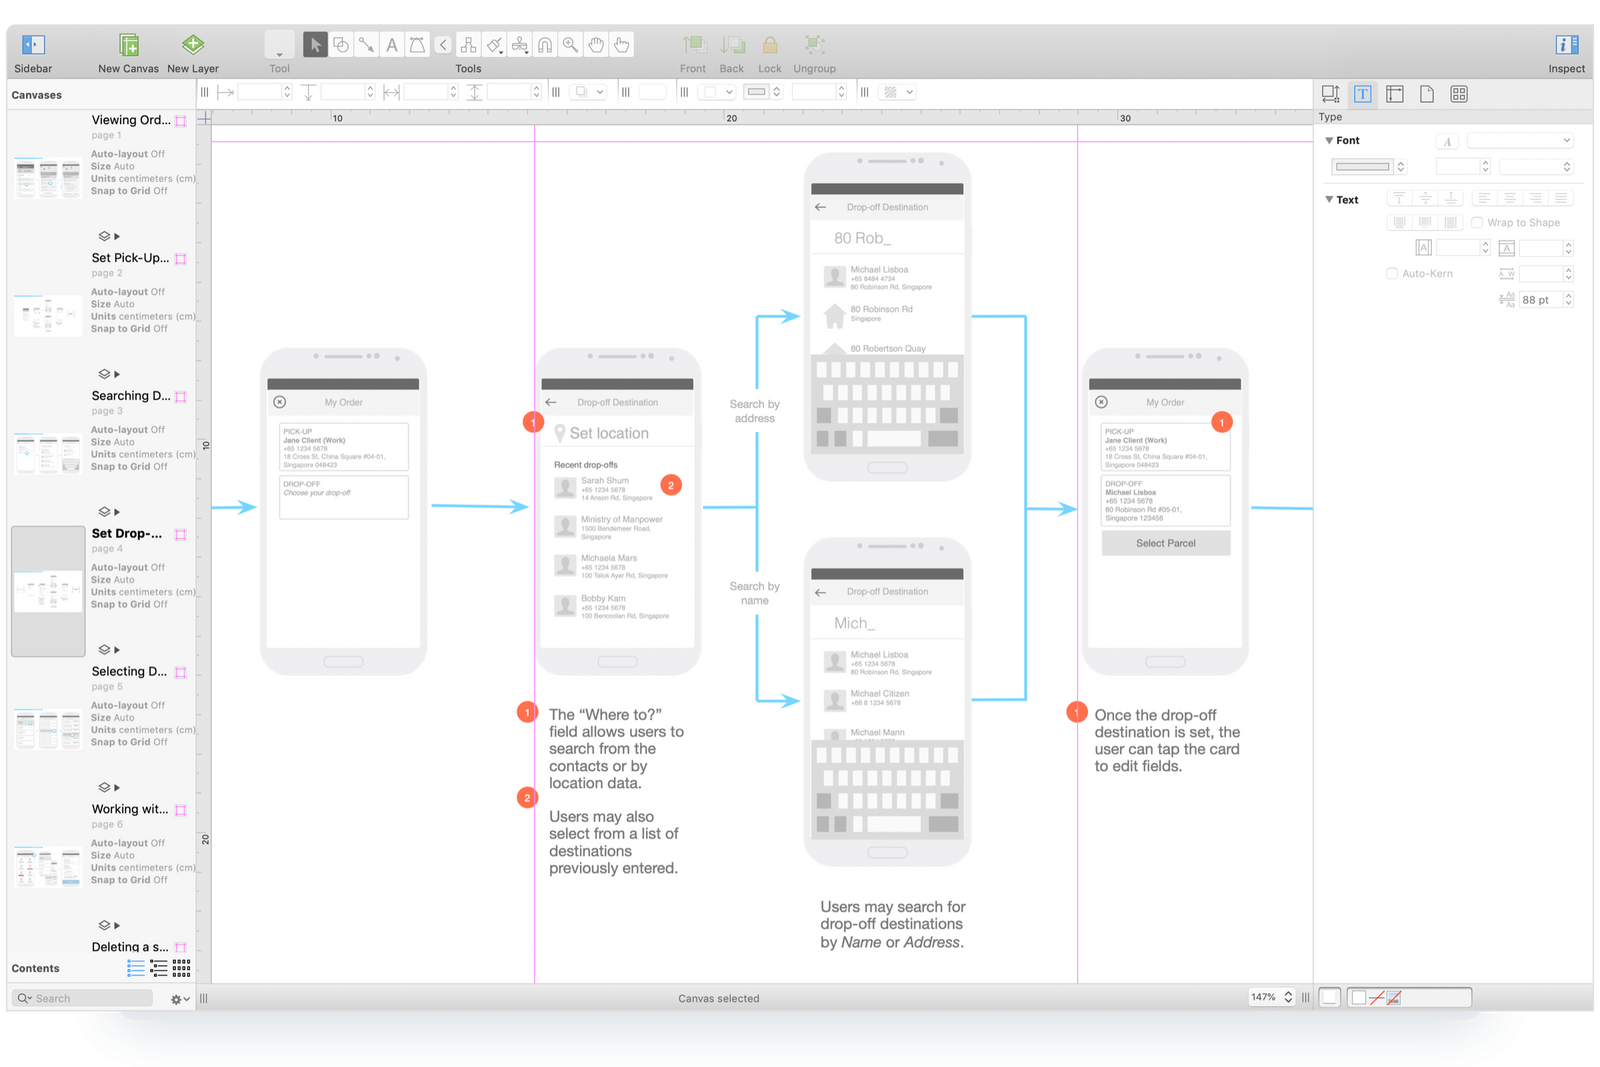Open the Properties inspector tab
The height and width of the screenshot is (1067, 1600).
click(1395, 94)
